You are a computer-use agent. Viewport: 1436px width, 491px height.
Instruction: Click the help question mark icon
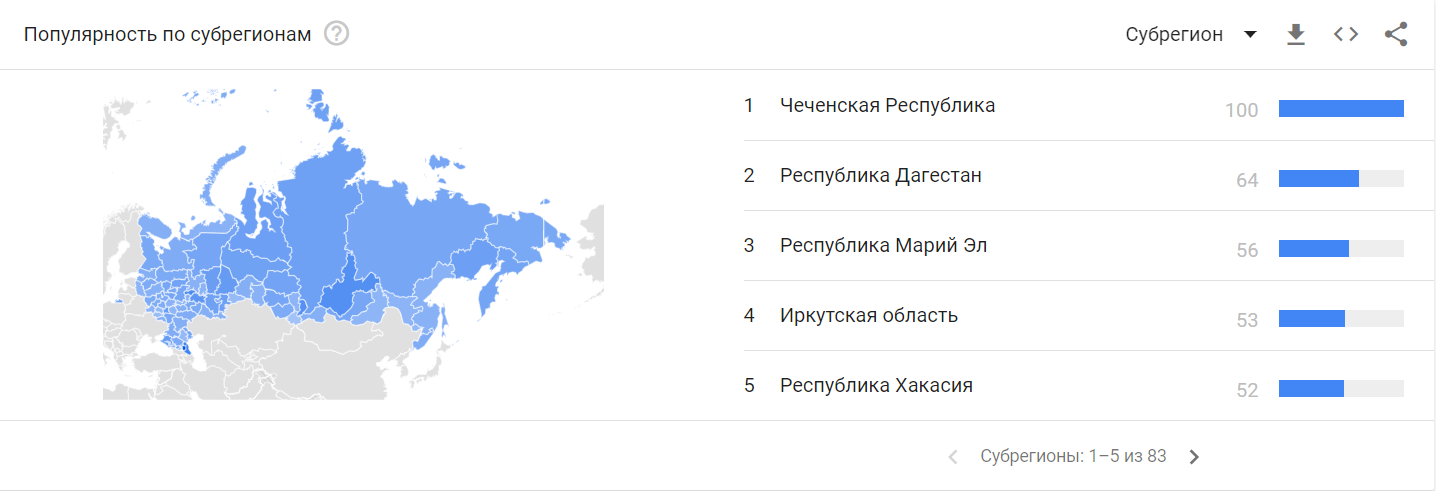(337, 34)
